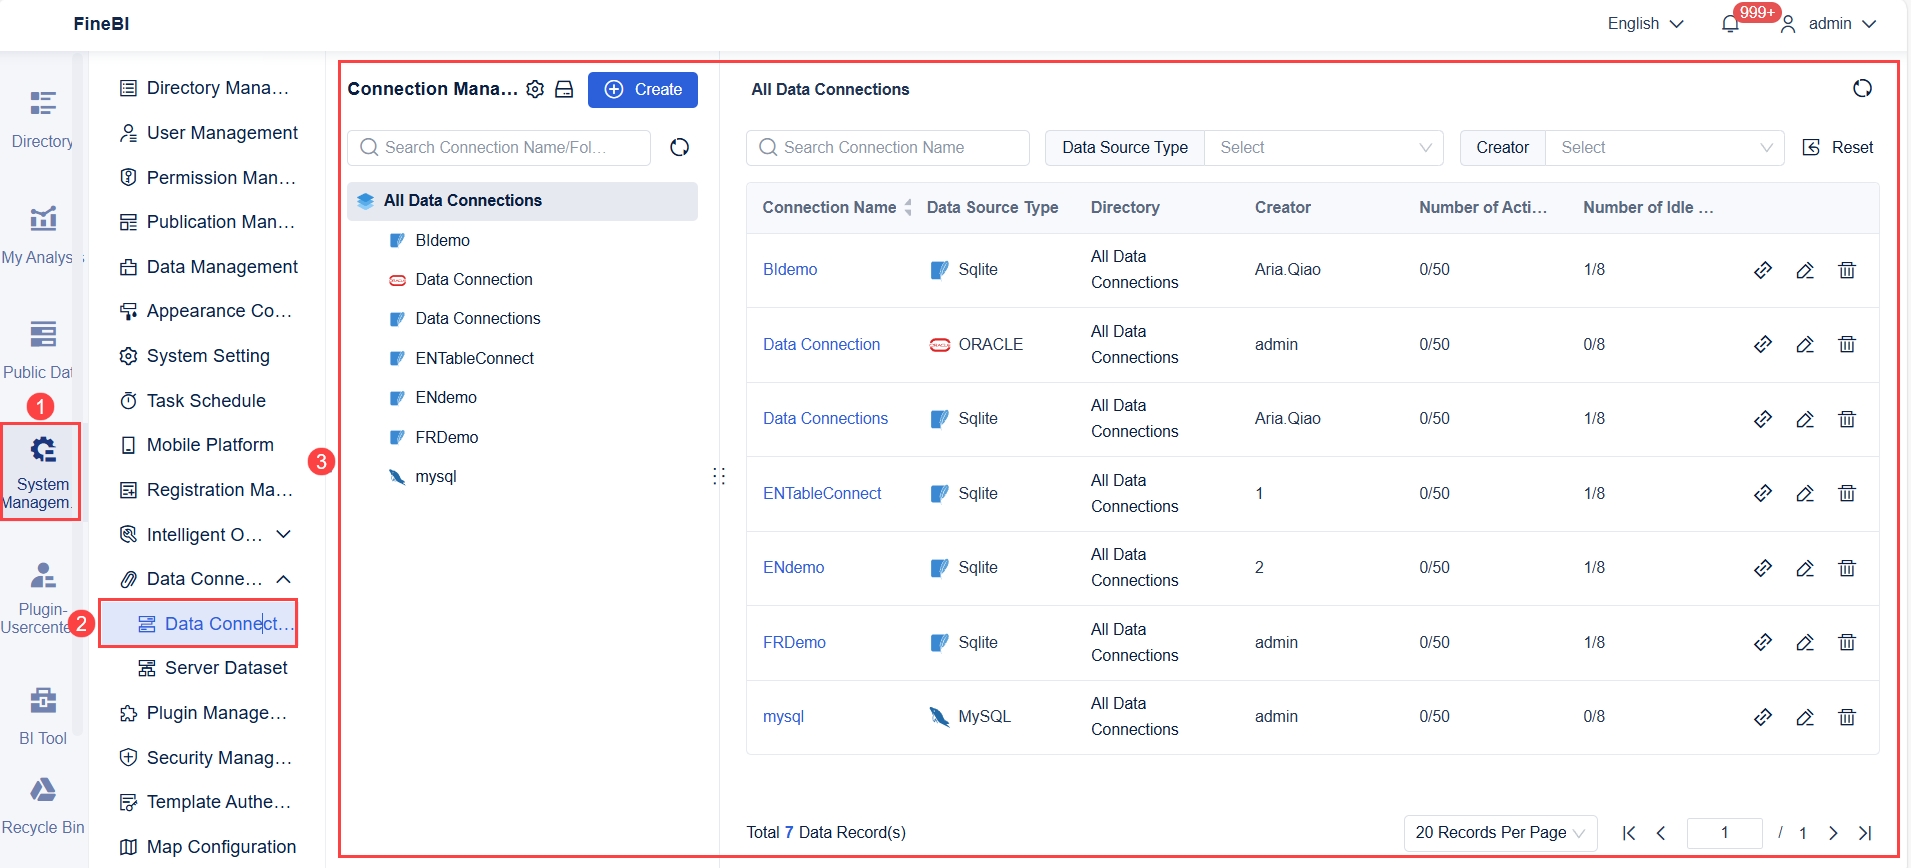Delete the mysql connection row
1911x868 pixels.
1847,717
